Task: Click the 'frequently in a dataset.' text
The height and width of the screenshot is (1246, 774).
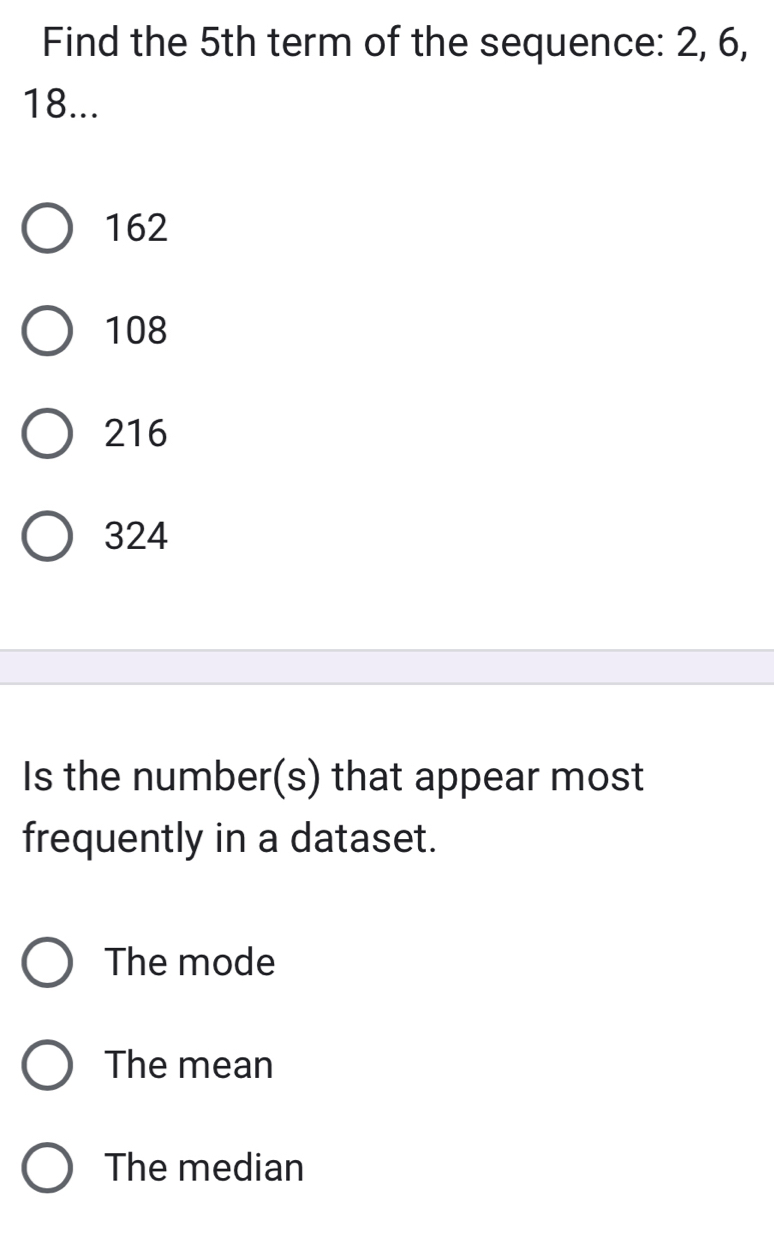Action: point(231,838)
